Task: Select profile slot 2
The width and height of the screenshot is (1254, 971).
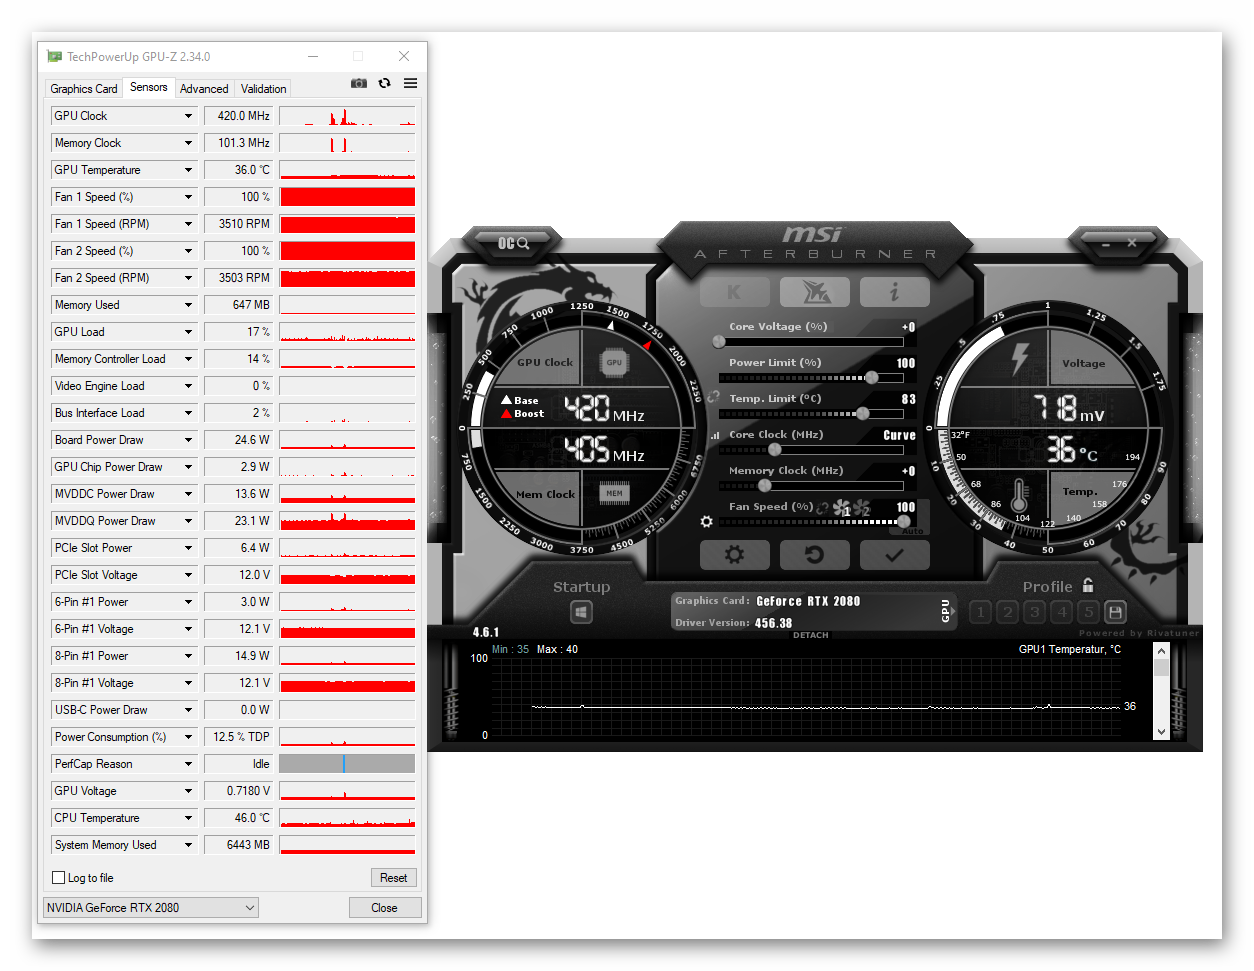Action: tap(1008, 611)
